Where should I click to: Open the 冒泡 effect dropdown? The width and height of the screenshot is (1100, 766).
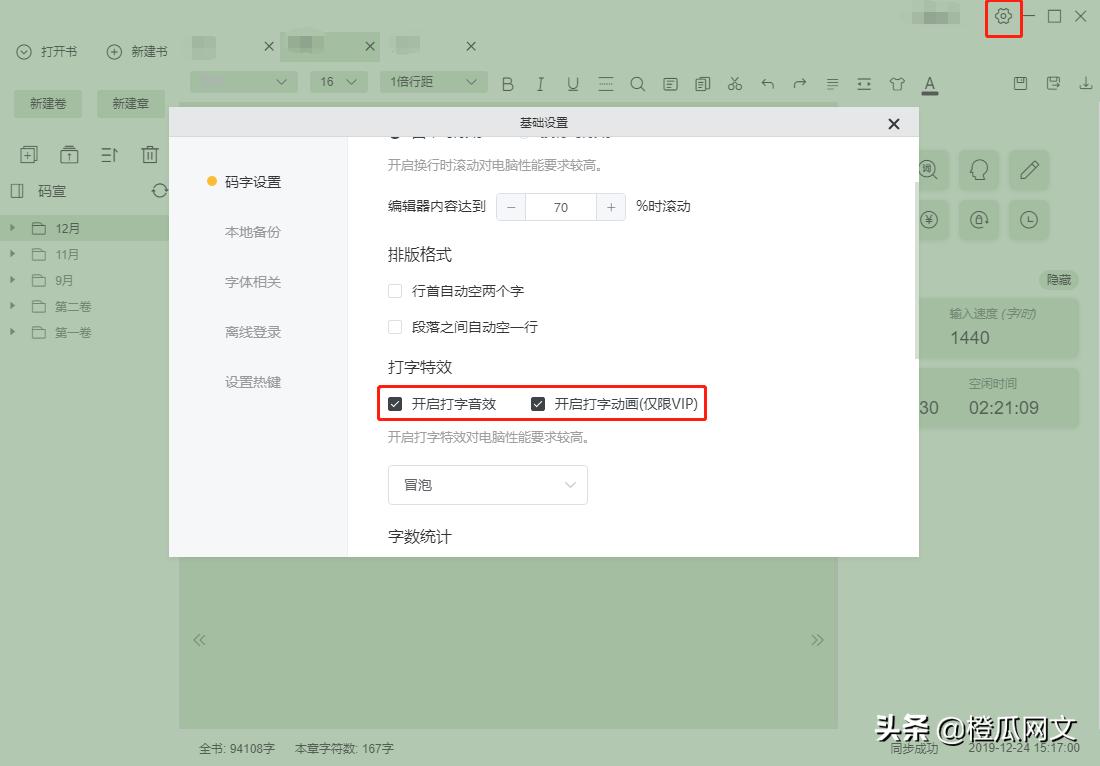point(487,484)
